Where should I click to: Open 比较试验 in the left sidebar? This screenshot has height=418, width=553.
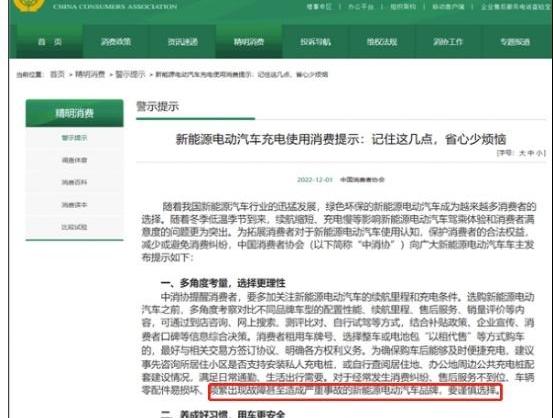coord(74,227)
